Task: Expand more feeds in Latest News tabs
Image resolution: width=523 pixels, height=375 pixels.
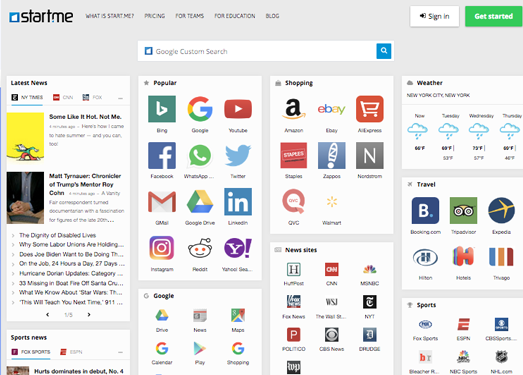Action: click(x=120, y=98)
